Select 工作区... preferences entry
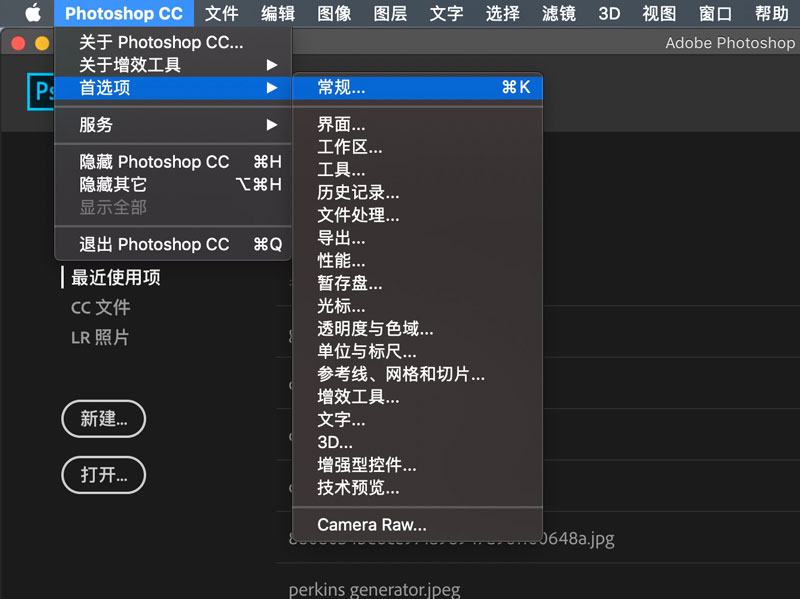The image size is (800, 599). click(417, 147)
